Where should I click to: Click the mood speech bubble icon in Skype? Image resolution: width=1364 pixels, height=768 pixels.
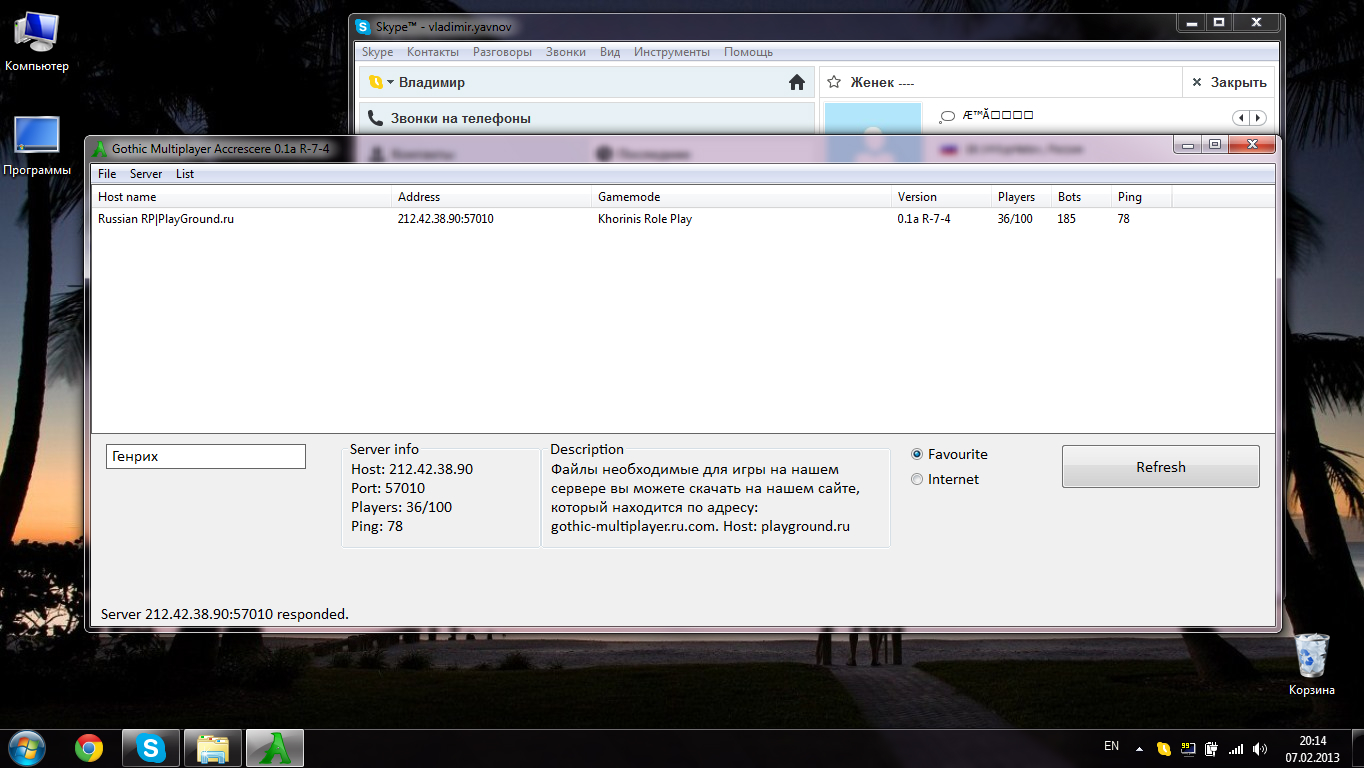pyautogui.click(x=948, y=117)
